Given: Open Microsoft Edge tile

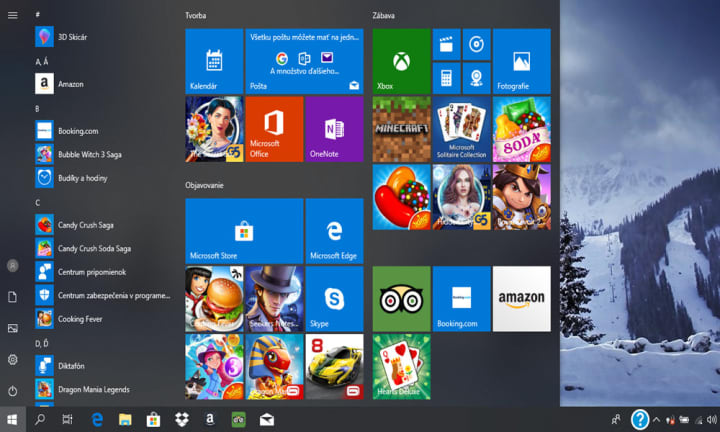Looking at the screenshot, I should click(334, 231).
